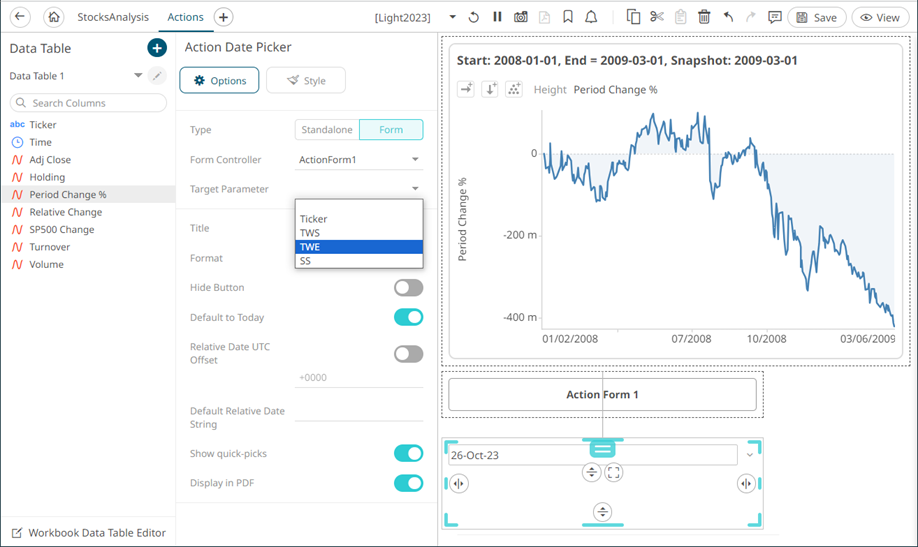
Task: Click the Search Columns input field
Action: point(89,103)
